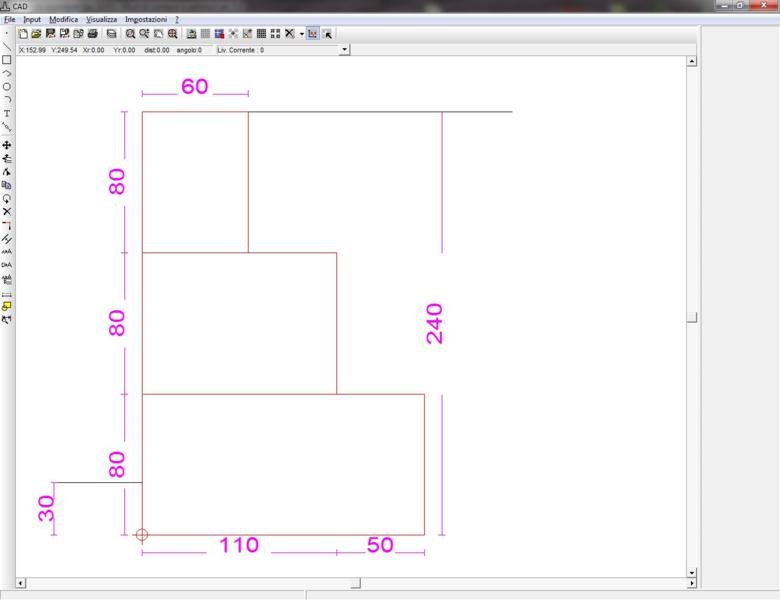This screenshot has width=780, height=600.
Task: Click the 30 dimension text
Action: (x=46, y=508)
